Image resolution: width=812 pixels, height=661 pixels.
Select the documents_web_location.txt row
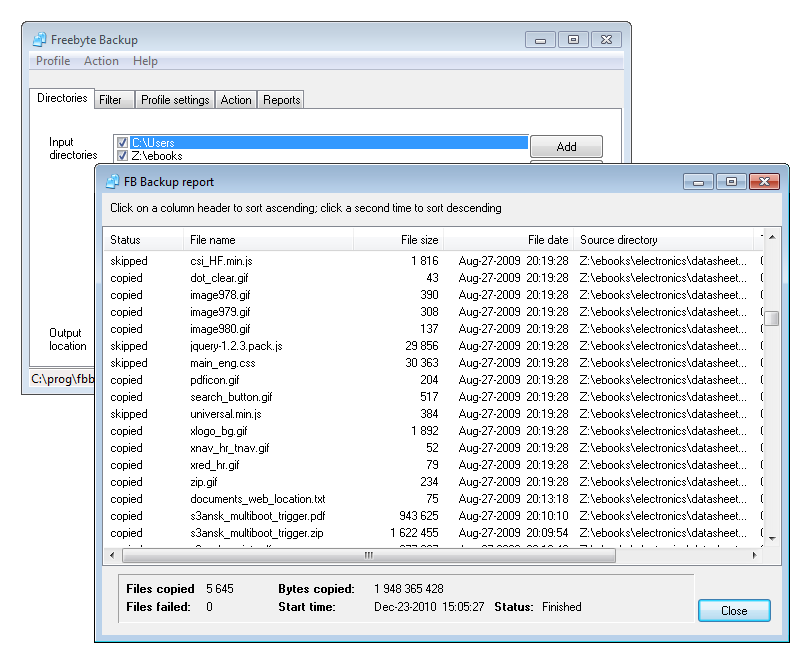pos(433,499)
